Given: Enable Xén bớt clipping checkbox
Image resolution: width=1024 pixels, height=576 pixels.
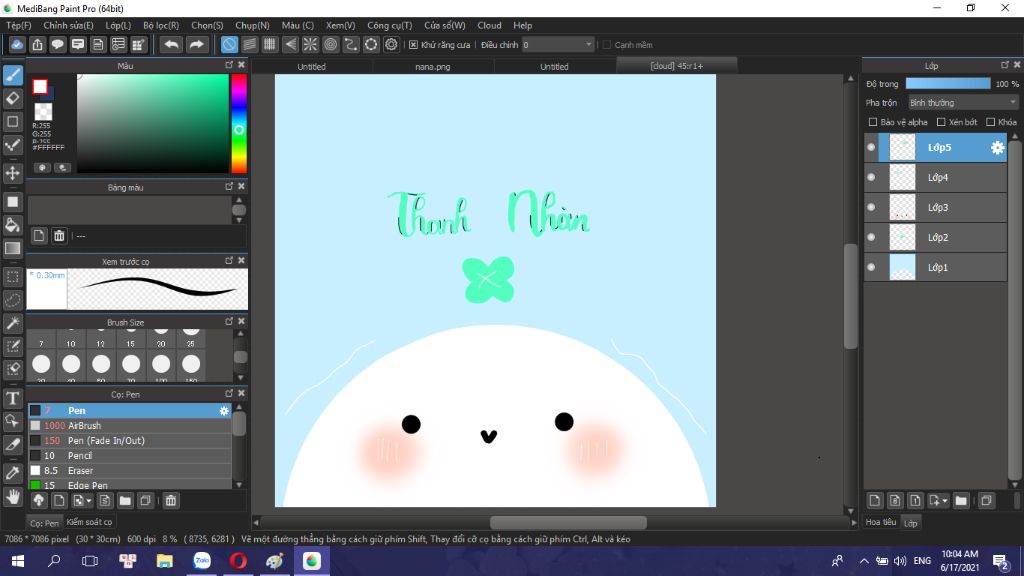Looking at the screenshot, I should click(941, 122).
